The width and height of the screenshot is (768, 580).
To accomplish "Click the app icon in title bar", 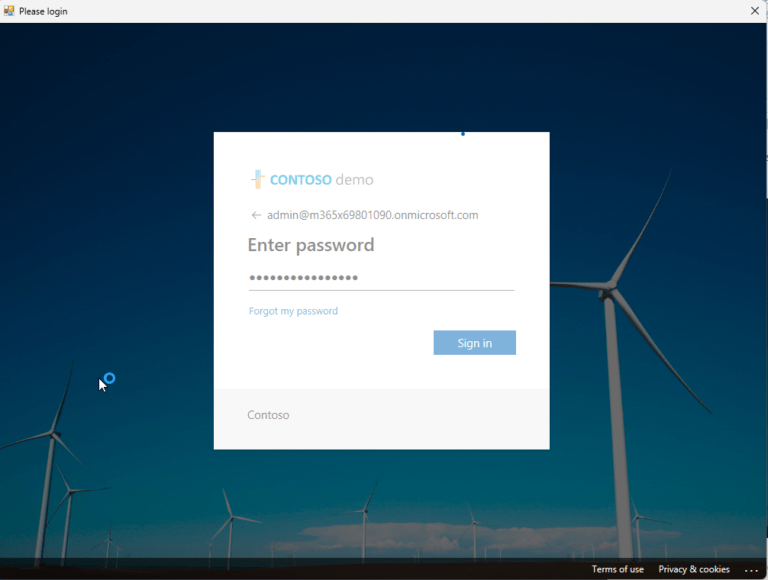I will click(x=9, y=11).
